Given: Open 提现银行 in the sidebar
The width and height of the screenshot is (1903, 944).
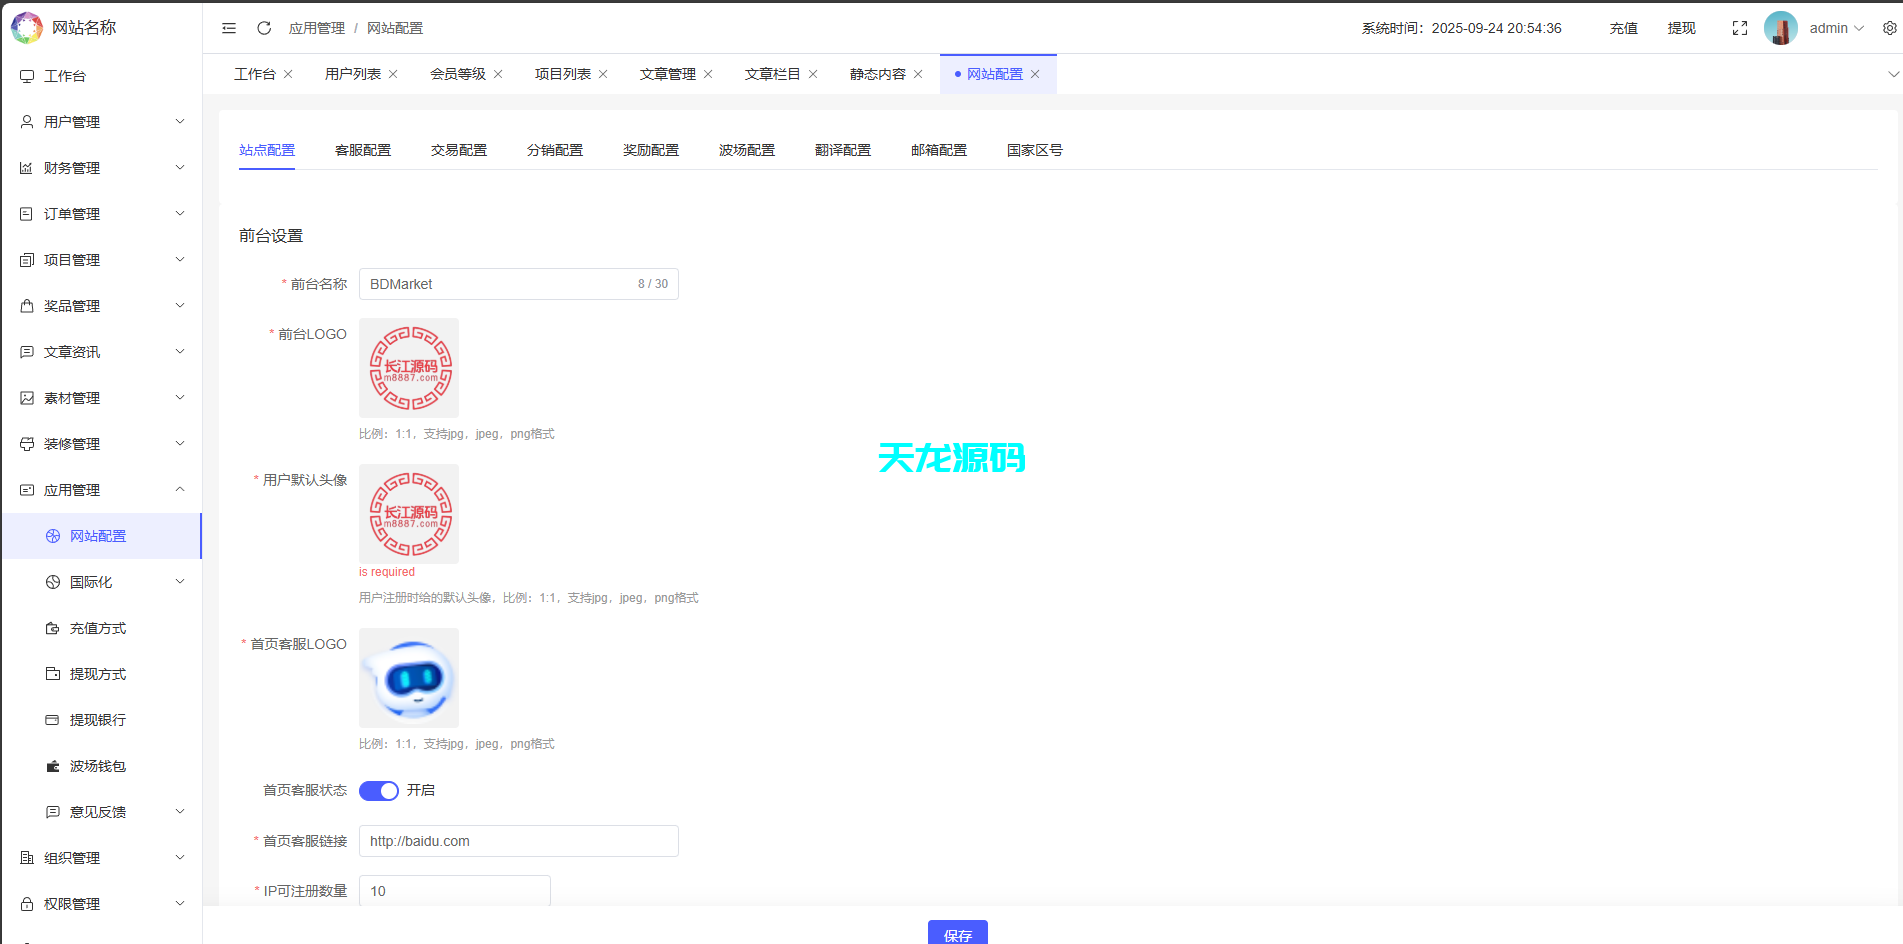Looking at the screenshot, I should [97, 720].
